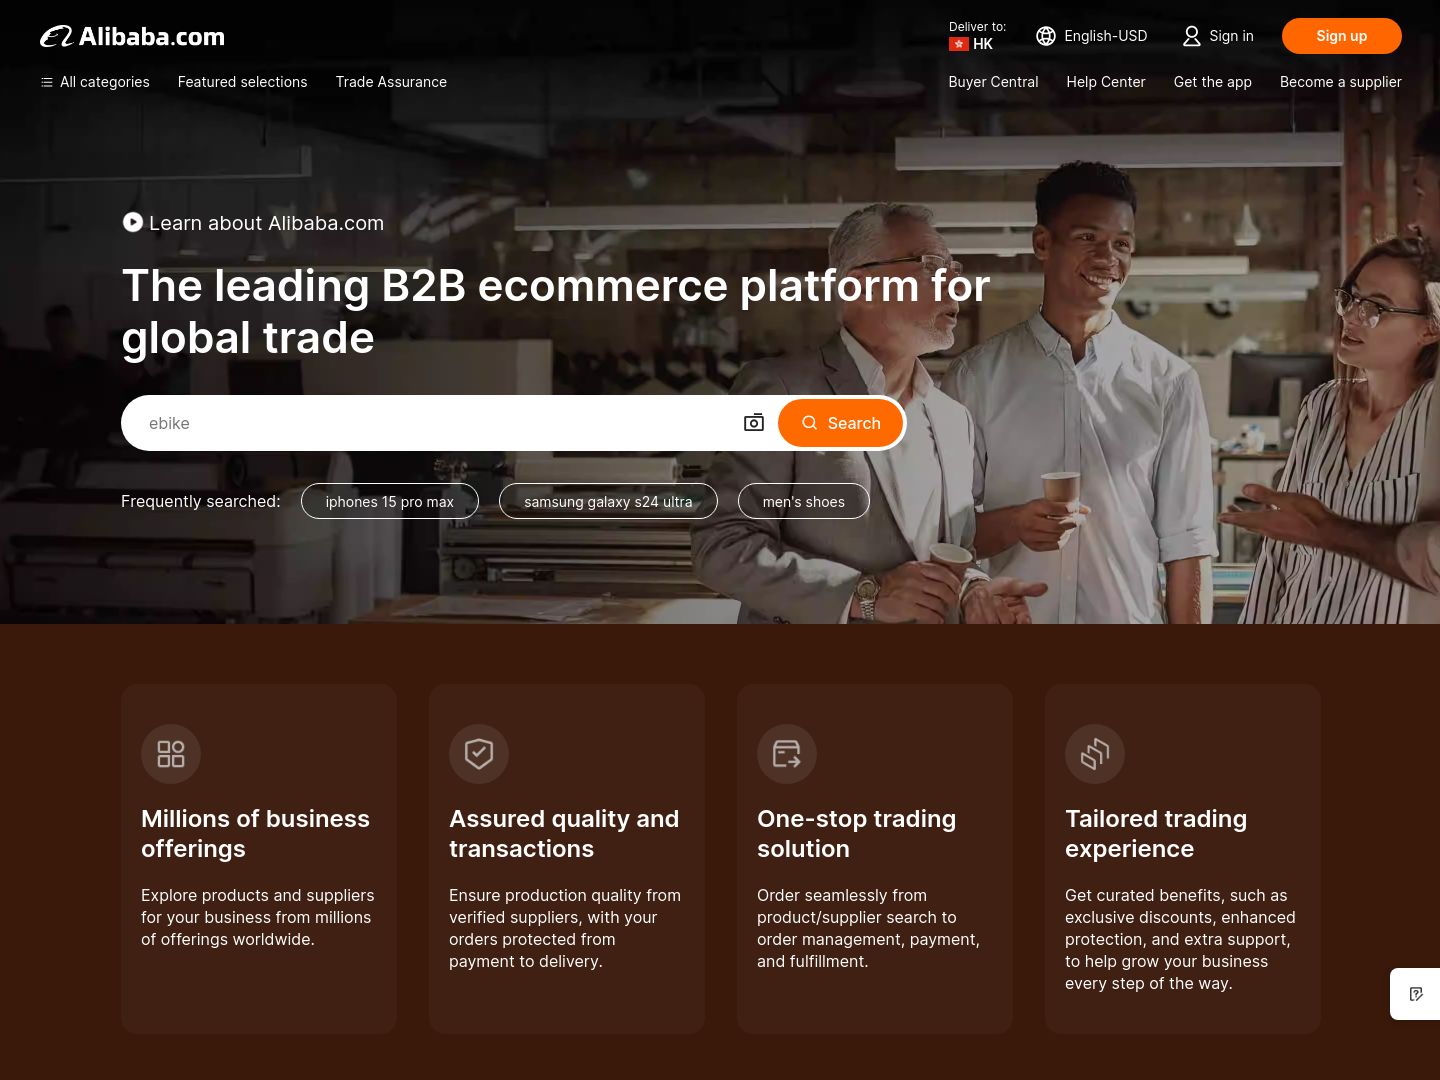Change the Deliver to HK location
This screenshot has width=1440, height=1080.
[x=977, y=36]
